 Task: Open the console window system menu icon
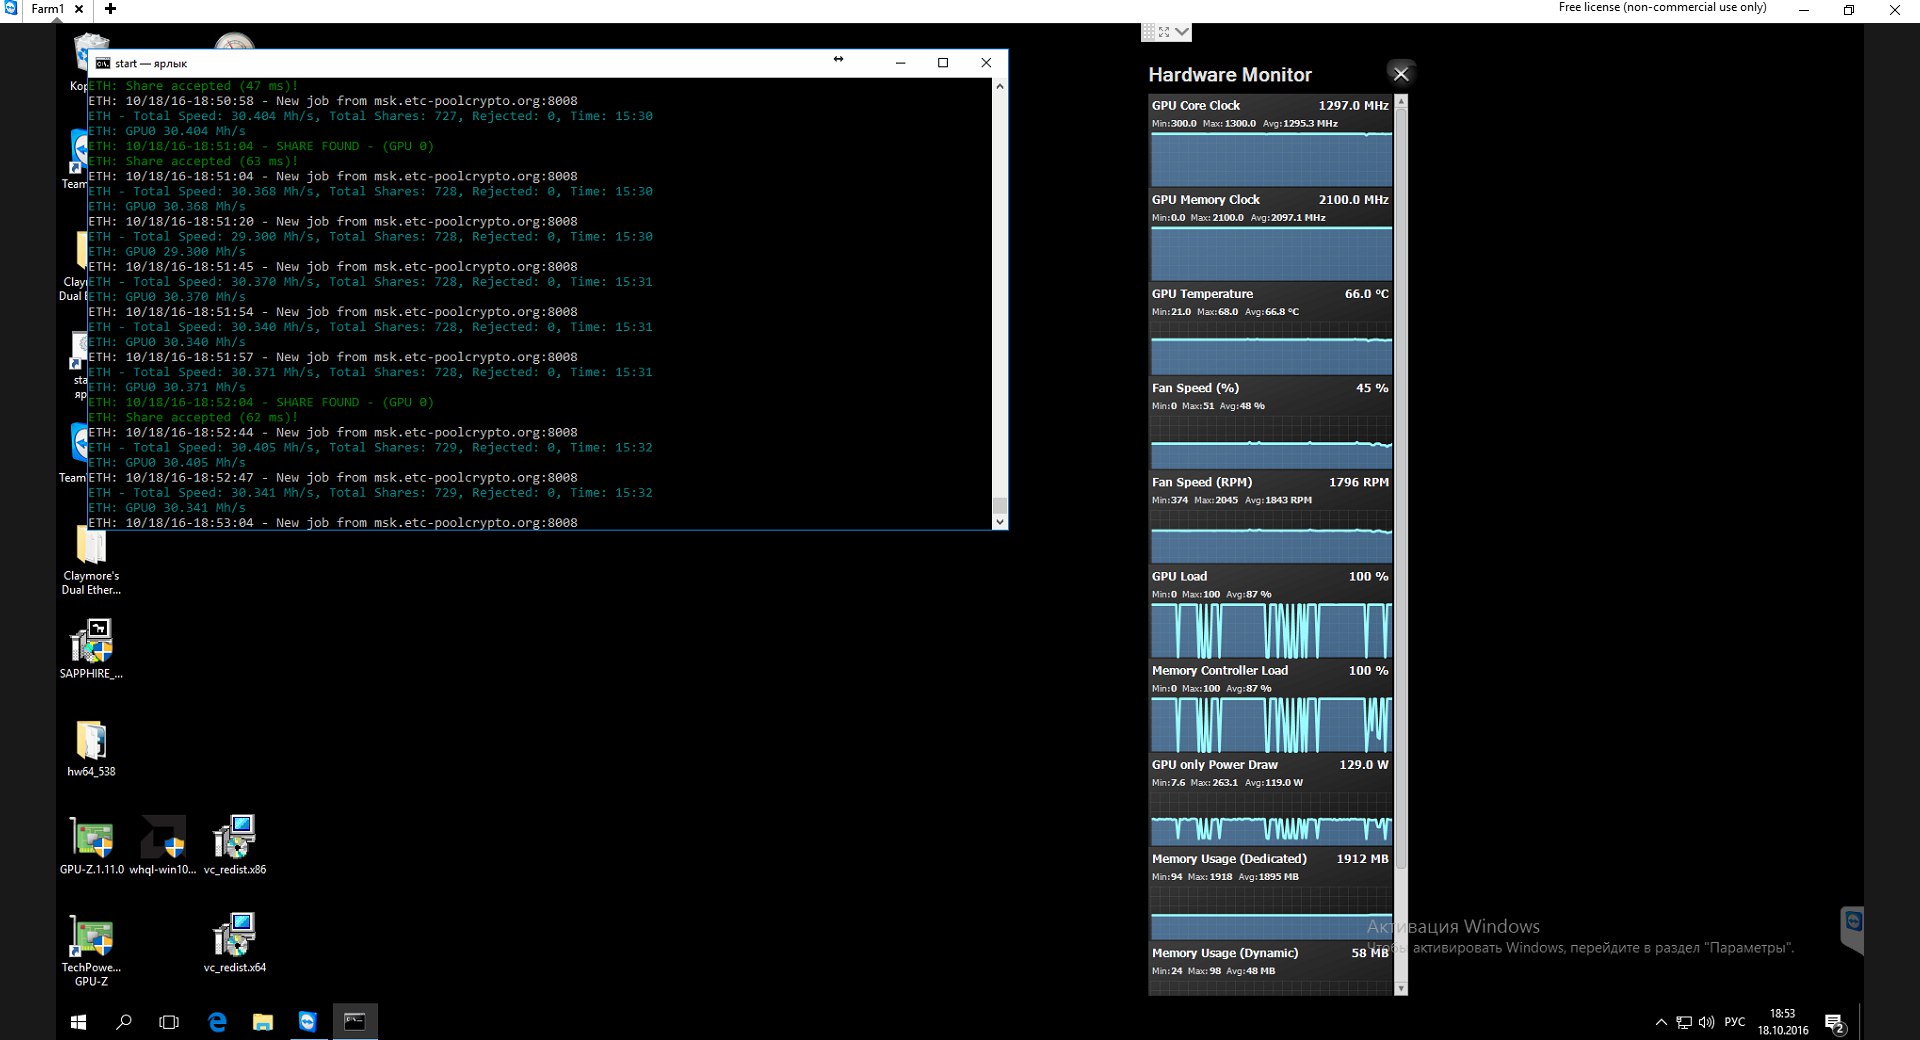(103, 63)
